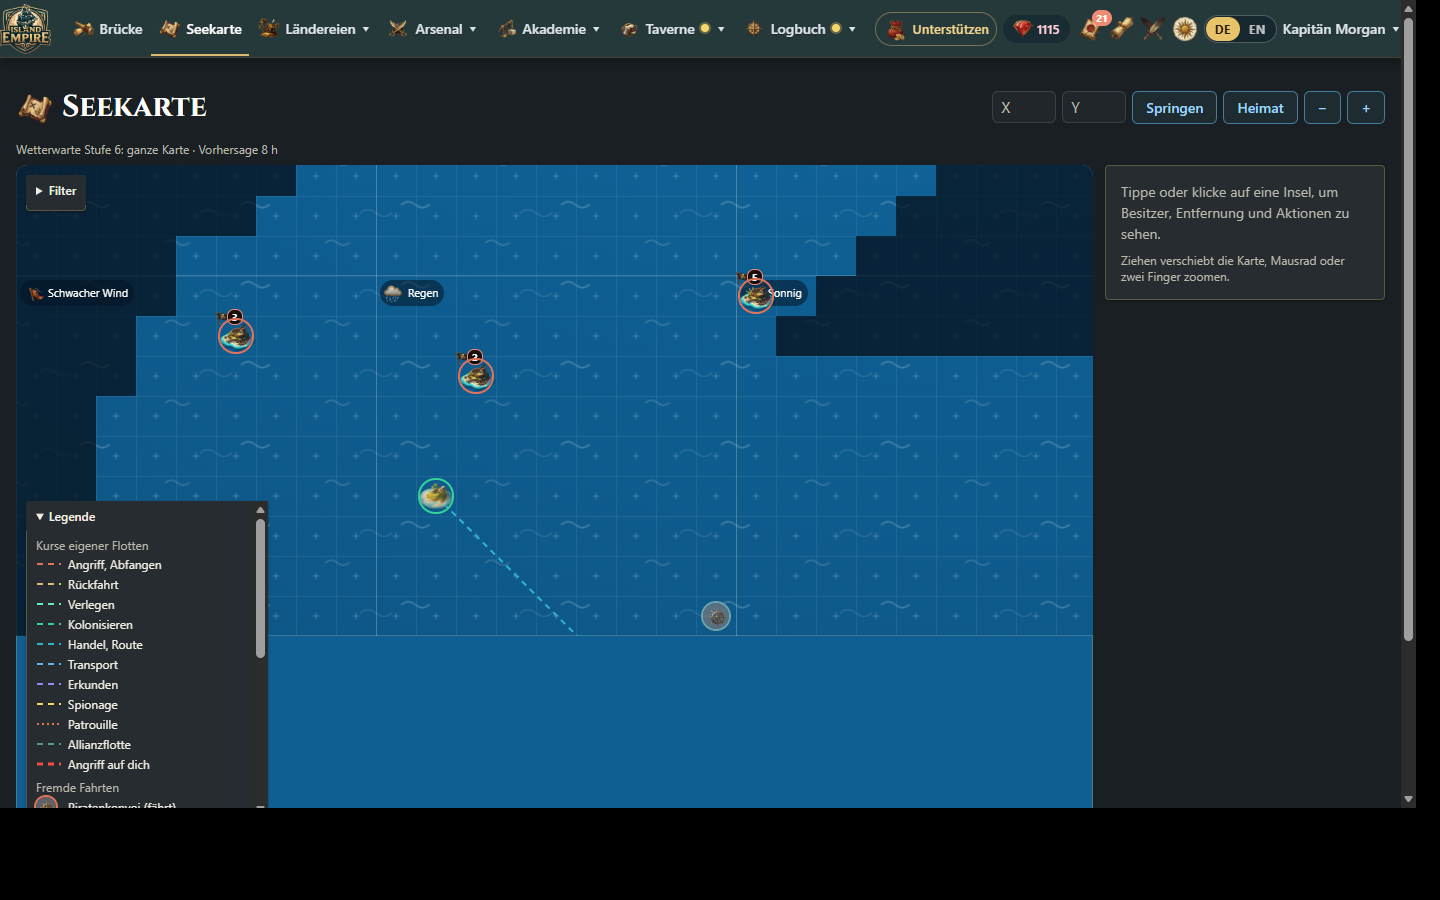1440x900 pixels.
Task: Click the 'Wetterwarte Stufe 6' status text
Action: pos(147,150)
